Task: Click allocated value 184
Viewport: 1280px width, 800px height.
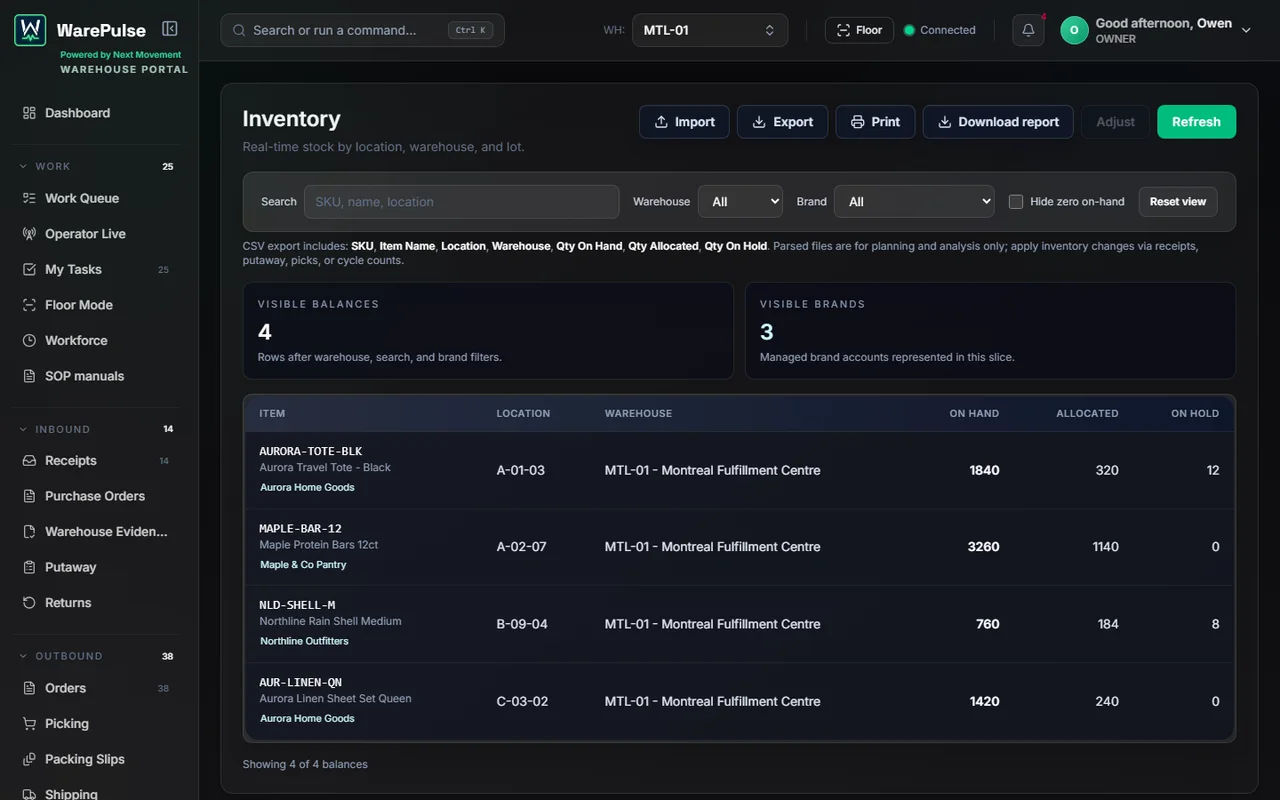Action: (x=1108, y=624)
